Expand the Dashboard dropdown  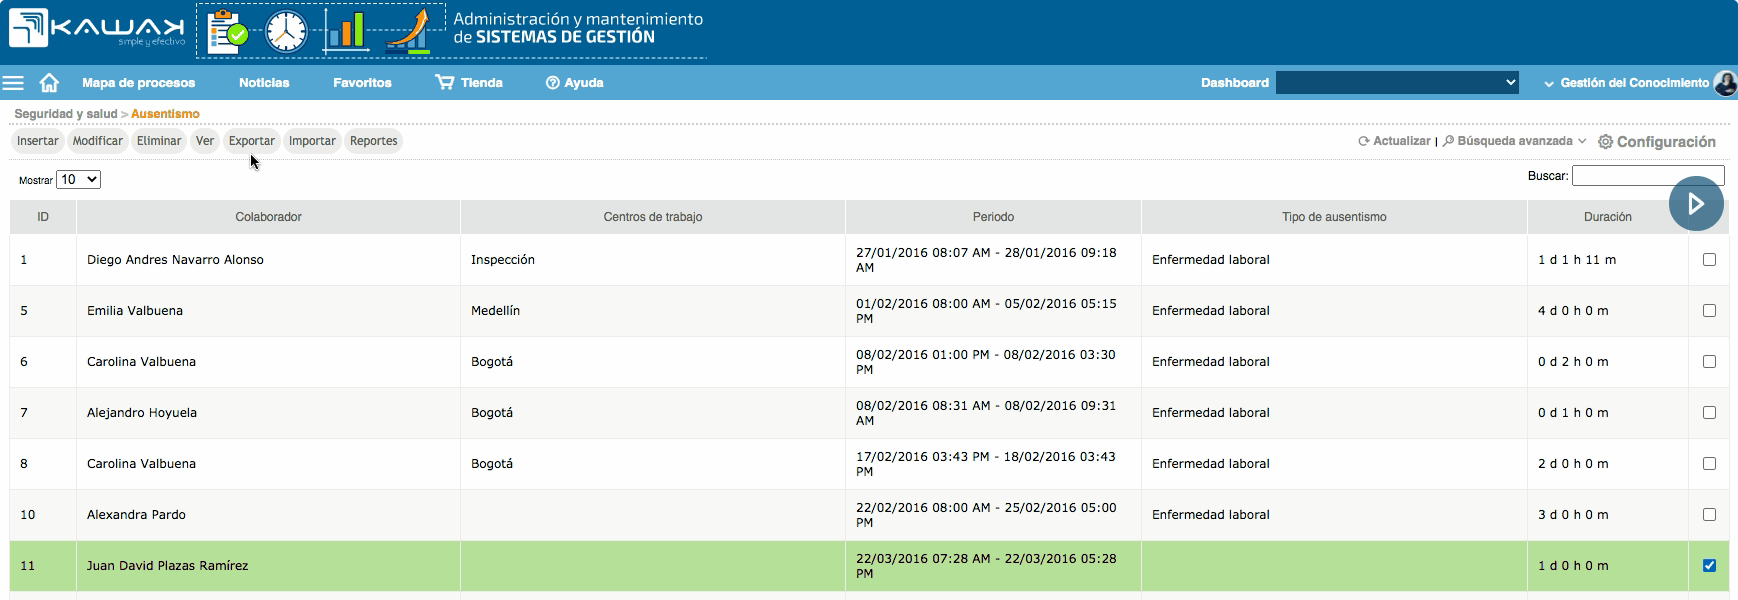coord(1397,83)
